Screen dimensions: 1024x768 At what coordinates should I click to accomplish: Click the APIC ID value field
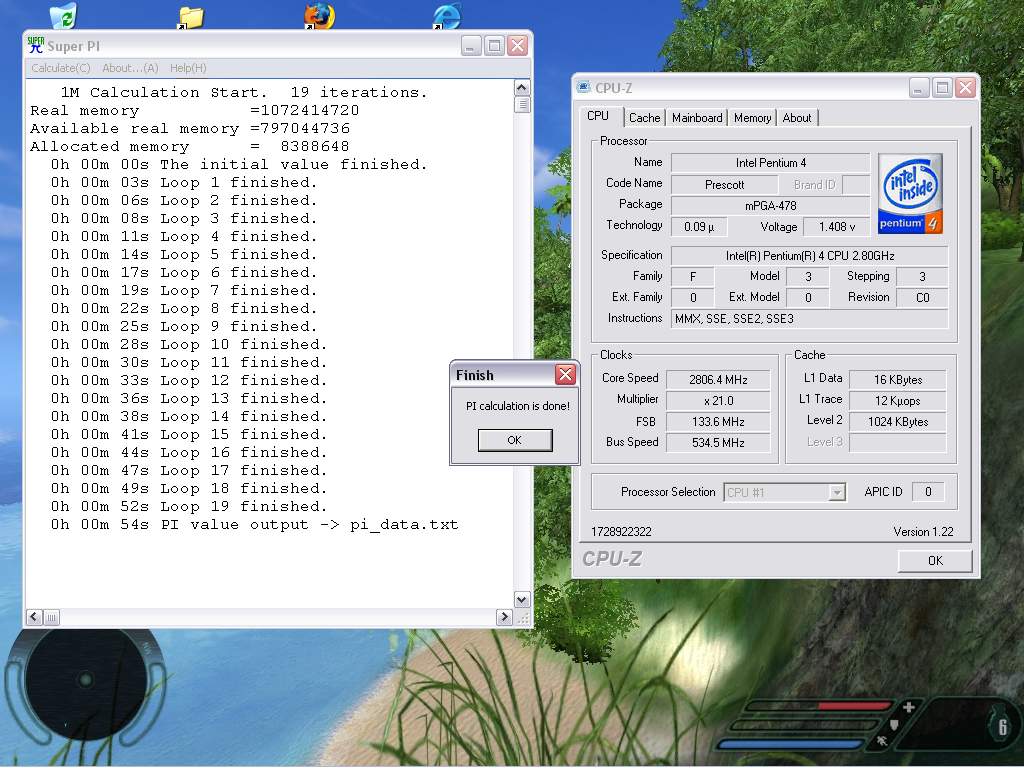coord(928,492)
